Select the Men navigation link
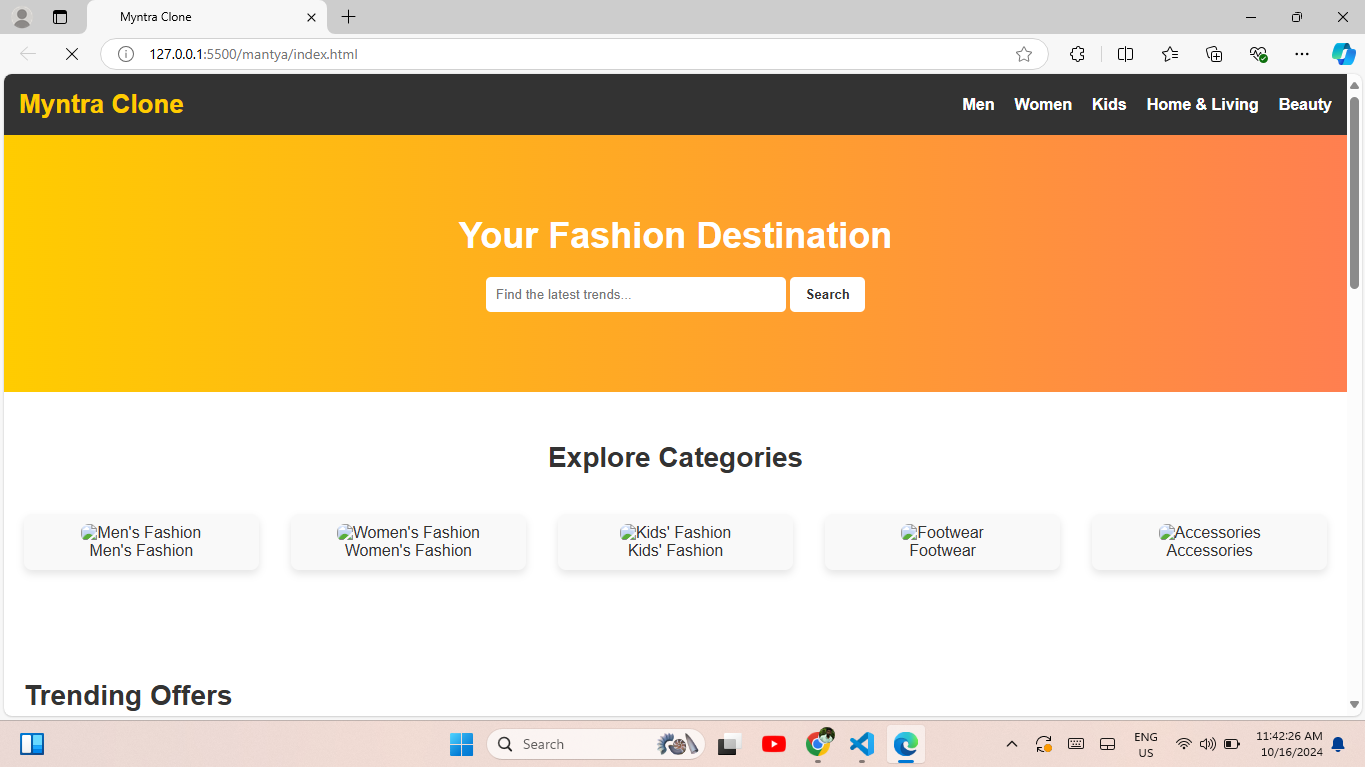Viewport: 1365px width, 767px height. pyautogui.click(x=978, y=104)
